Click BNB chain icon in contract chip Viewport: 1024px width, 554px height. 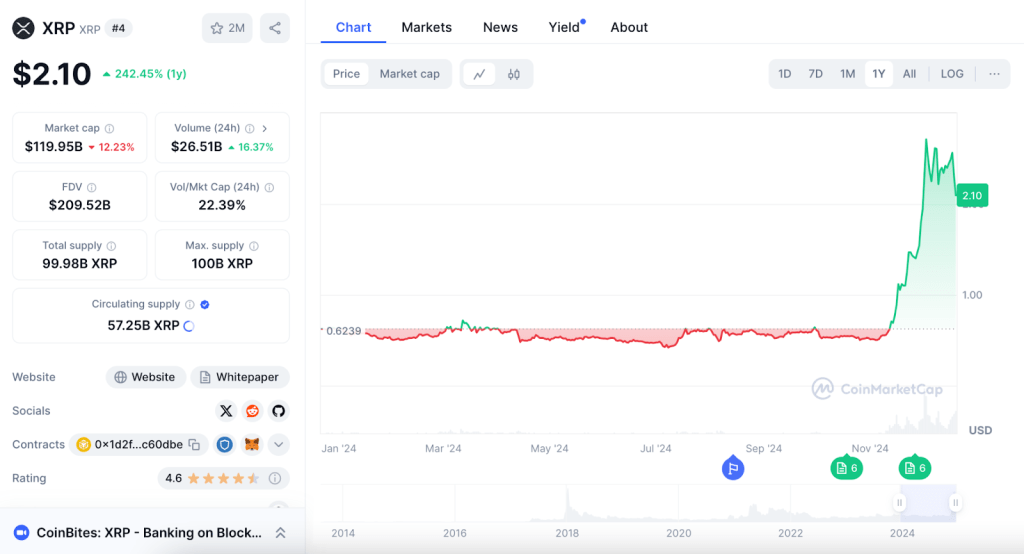click(84, 445)
